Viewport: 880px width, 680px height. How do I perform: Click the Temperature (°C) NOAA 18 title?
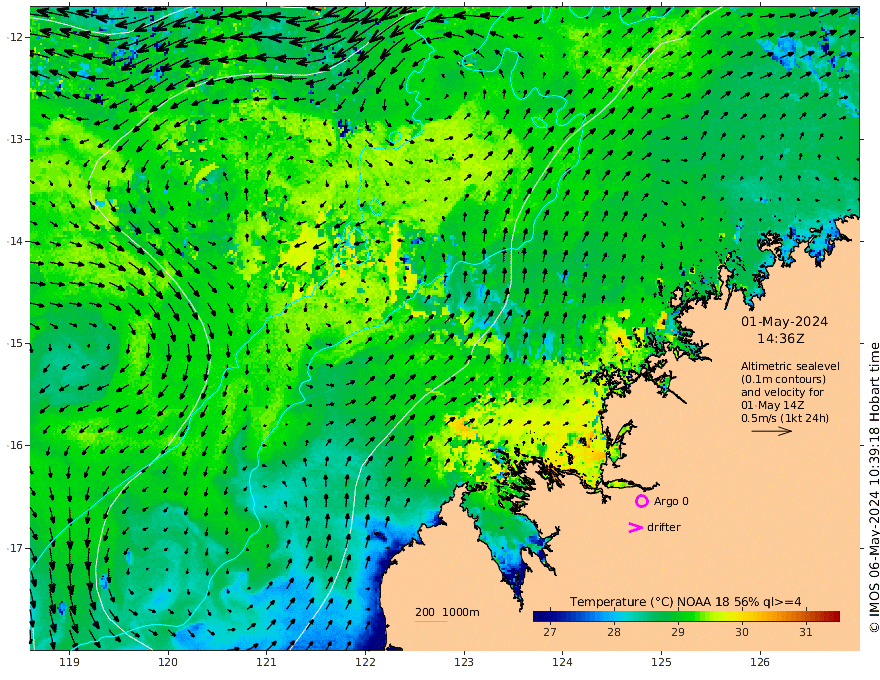[x=685, y=601]
